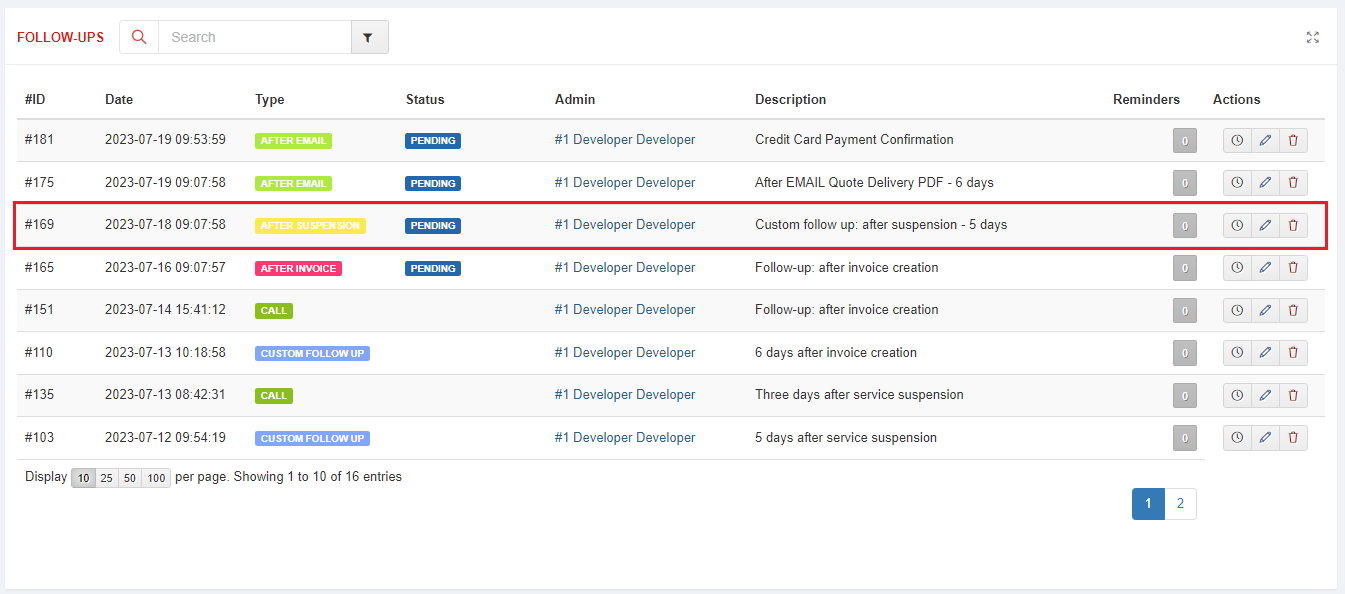The height and width of the screenshot is (594, 1345).
Task: Open reminder clock for follow-up #151
Action: (1237, 311)
